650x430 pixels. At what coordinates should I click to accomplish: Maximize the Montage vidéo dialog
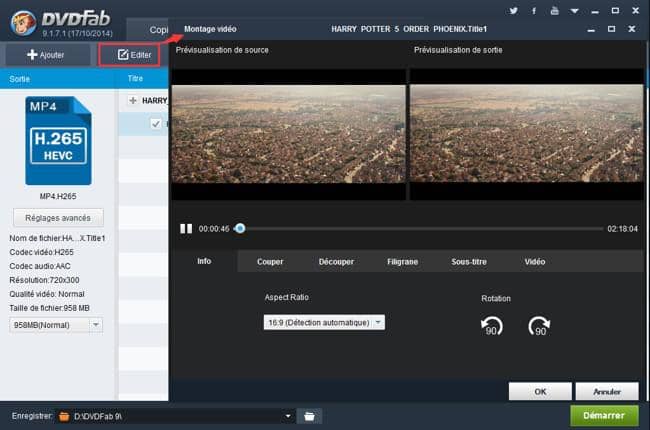[x=611, y=29]
